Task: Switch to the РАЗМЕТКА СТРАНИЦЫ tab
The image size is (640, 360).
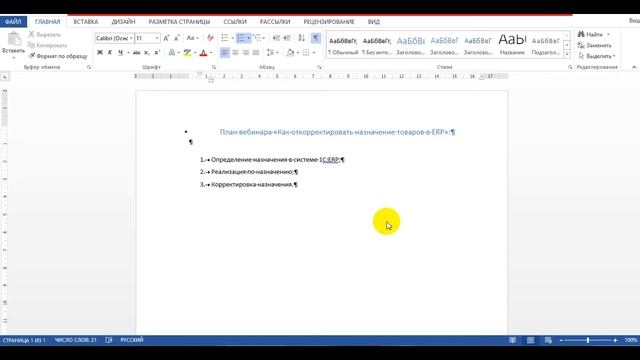Action: pyautogui.click(x=179, y=22)
